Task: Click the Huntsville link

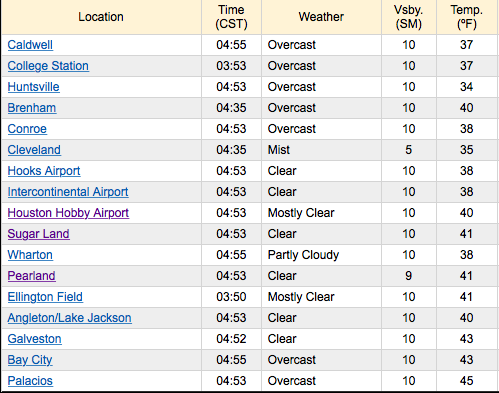Action: pyautogui.click(x=33, y=87)
